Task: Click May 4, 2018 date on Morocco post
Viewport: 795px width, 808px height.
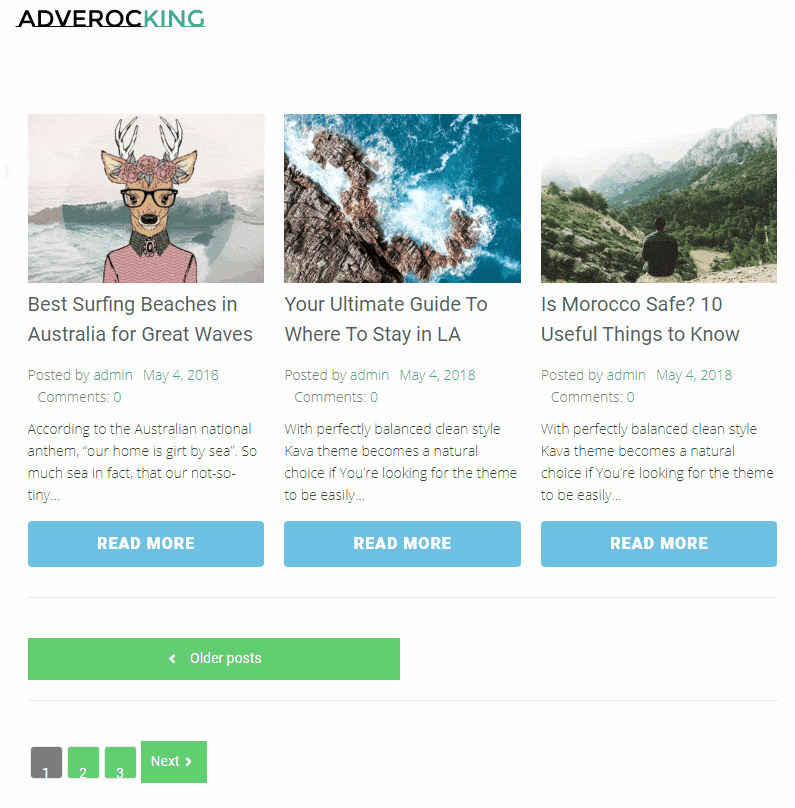Action: pyautogui.click(x=694, y=375)
